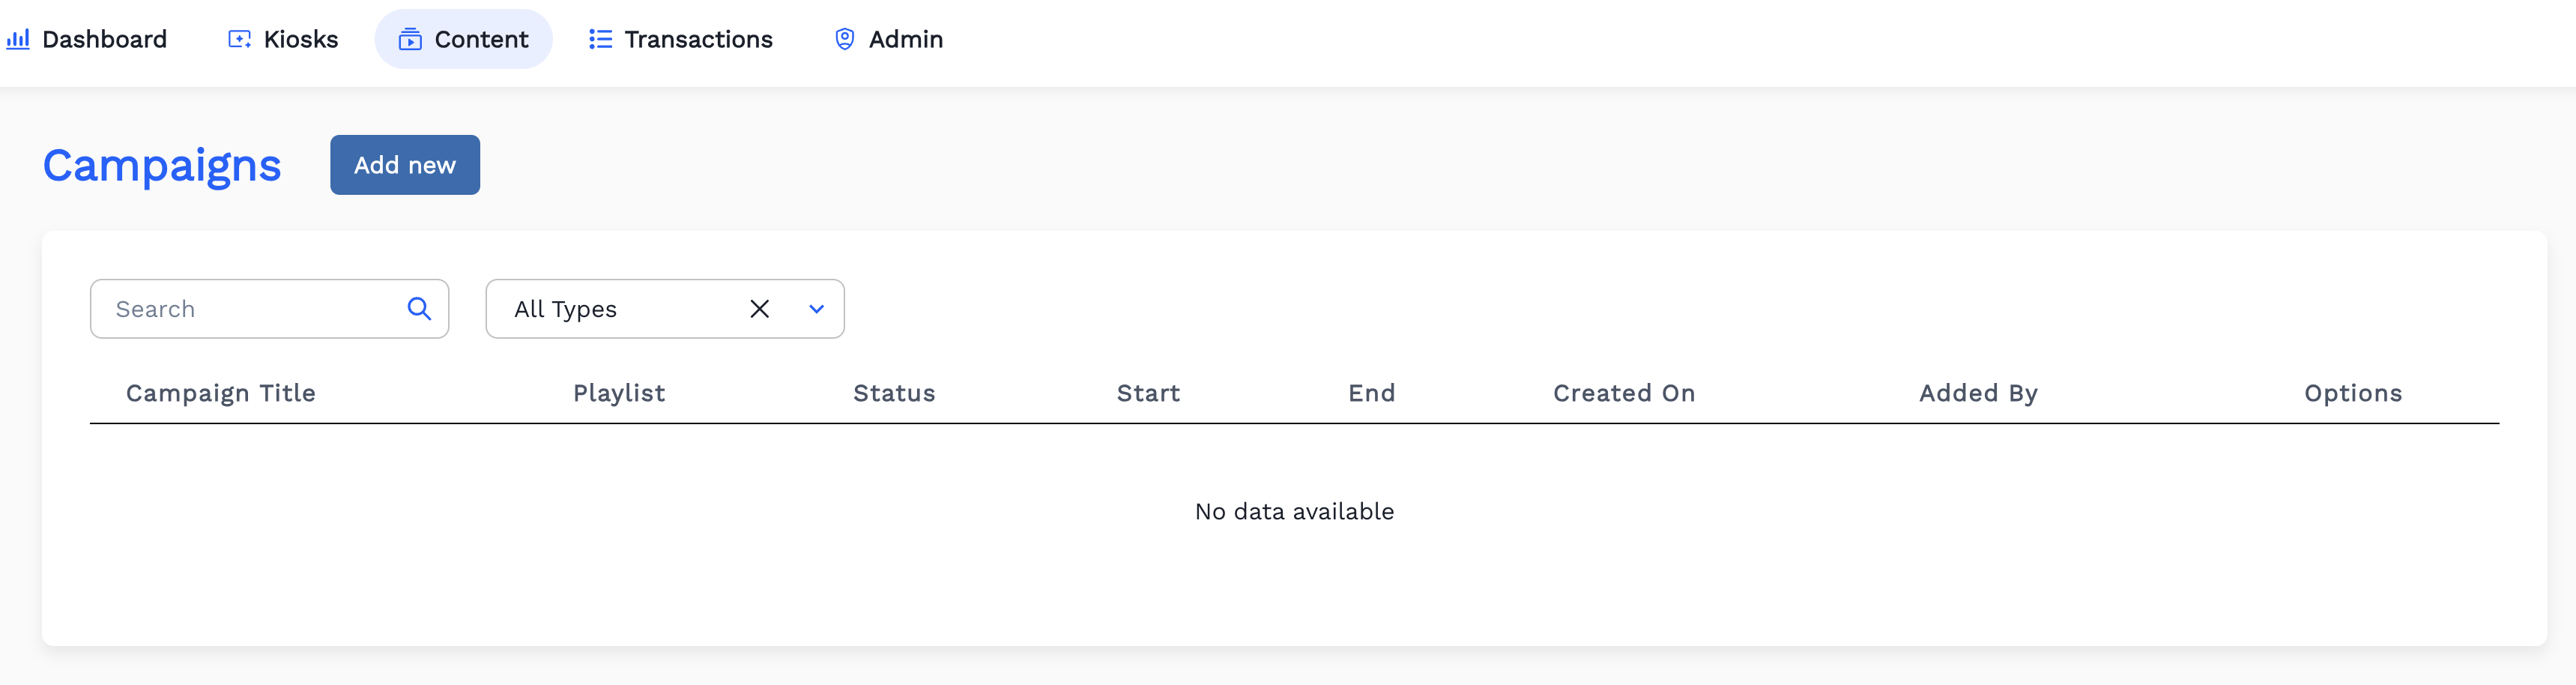Sort by Campaign Title column header
This screenshot has height=685, width=2576.
point(221,393)
